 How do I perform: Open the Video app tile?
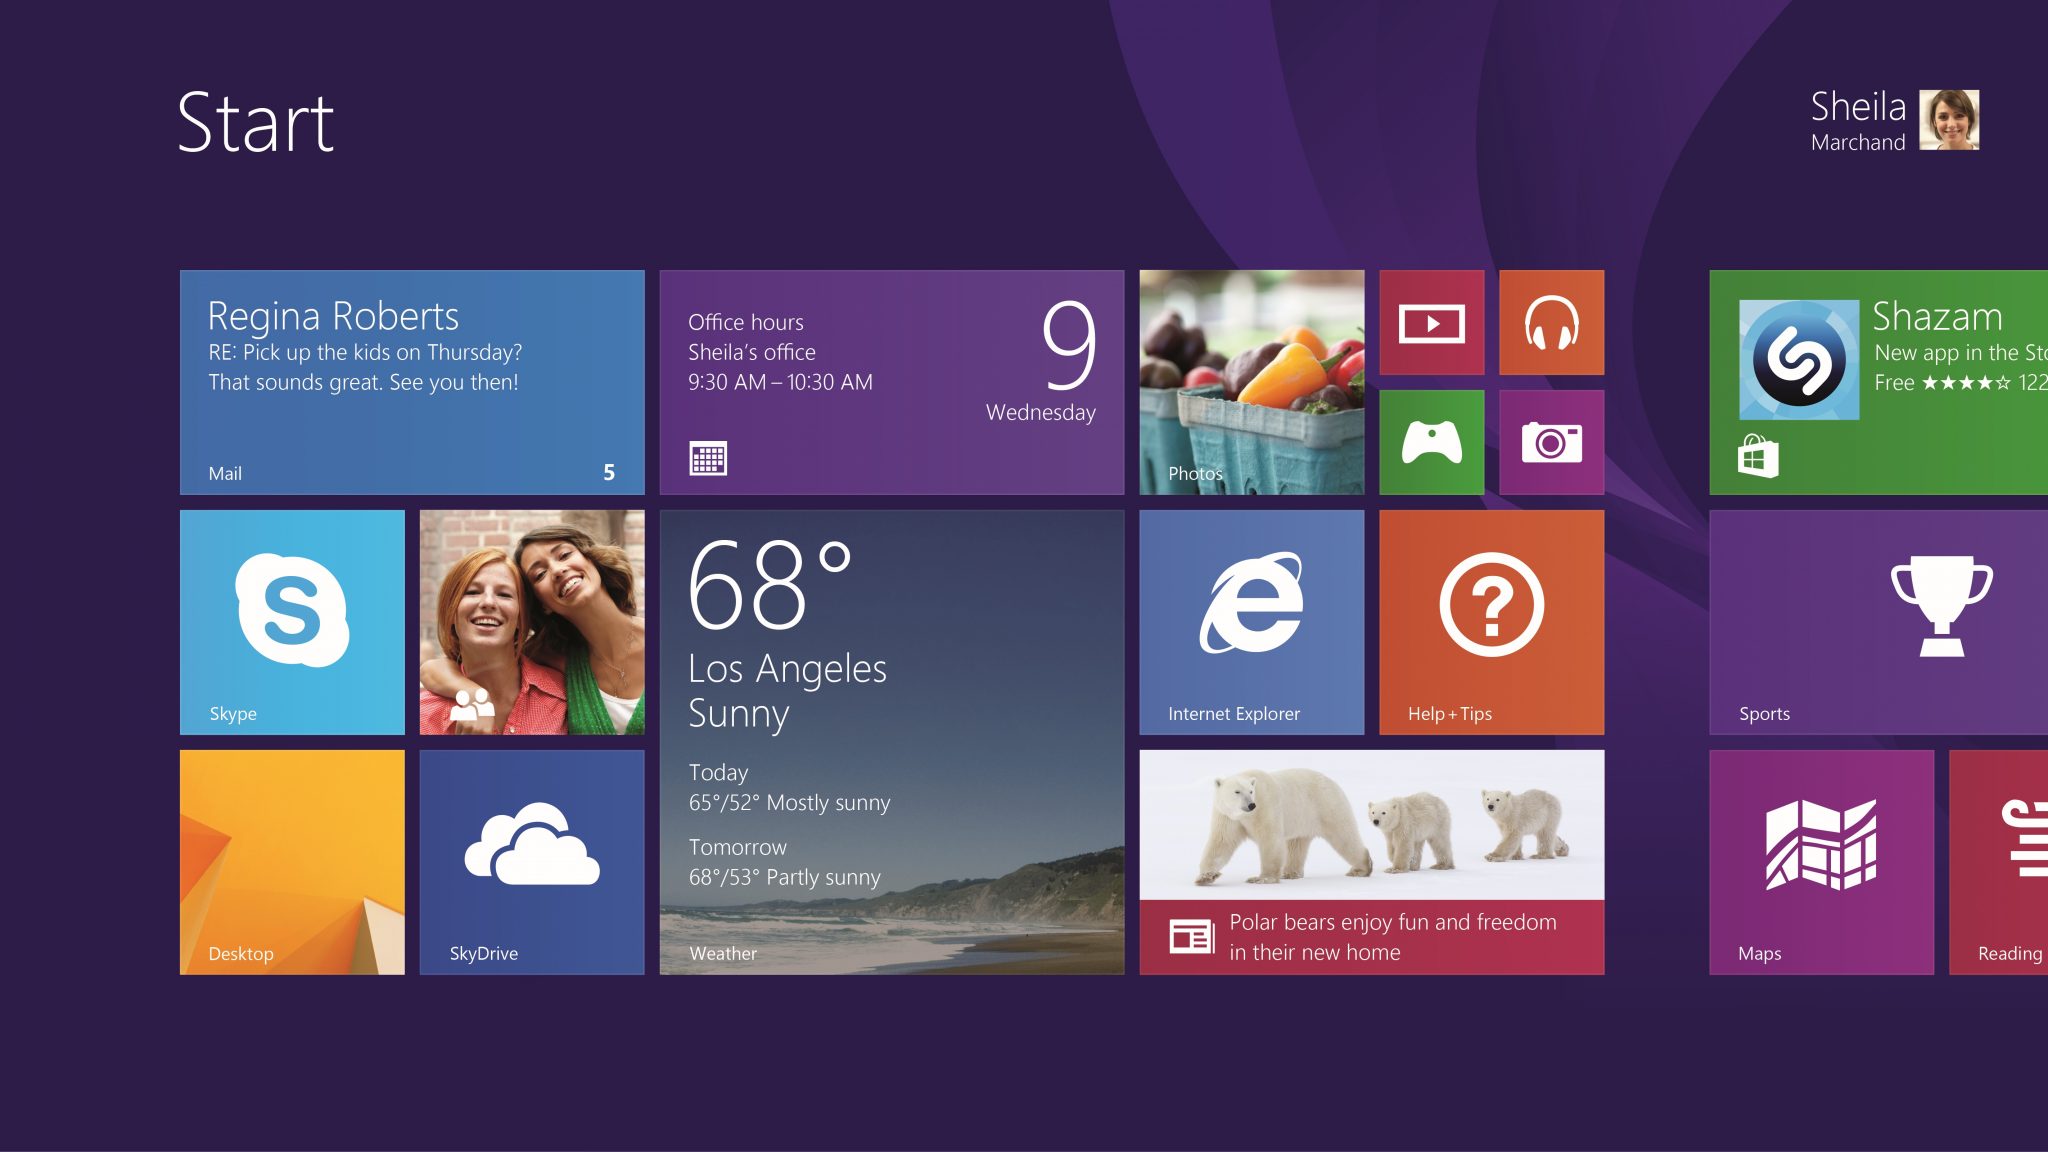[1431, 322]
